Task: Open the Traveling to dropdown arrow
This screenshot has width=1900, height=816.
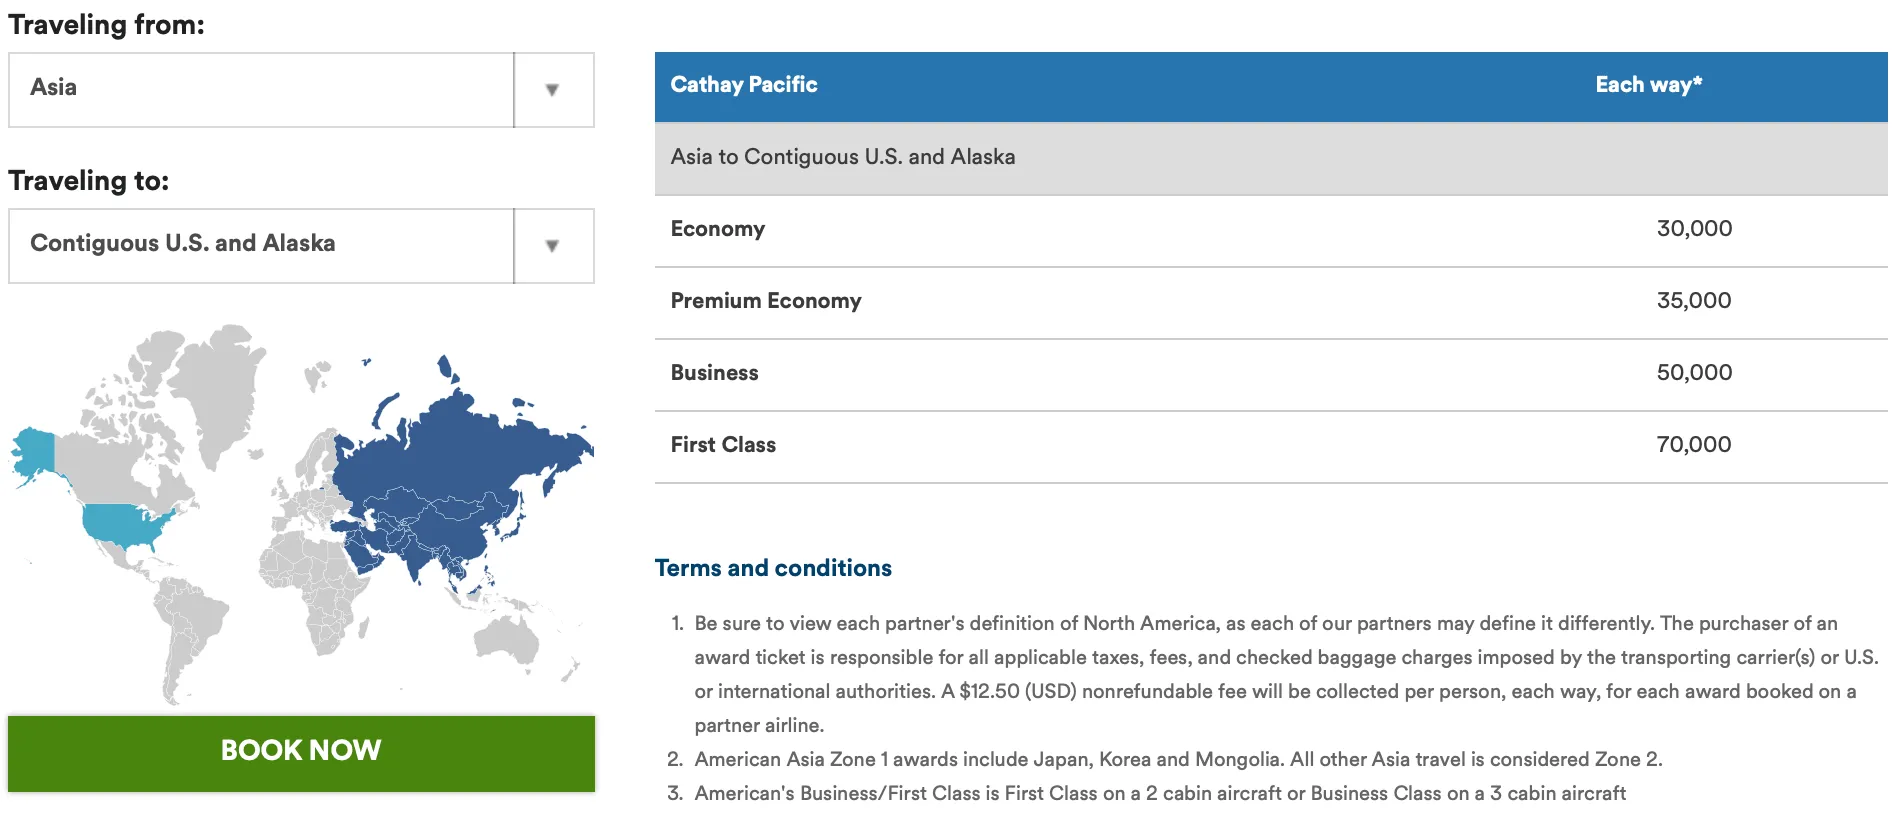Action: click(553, 246)
